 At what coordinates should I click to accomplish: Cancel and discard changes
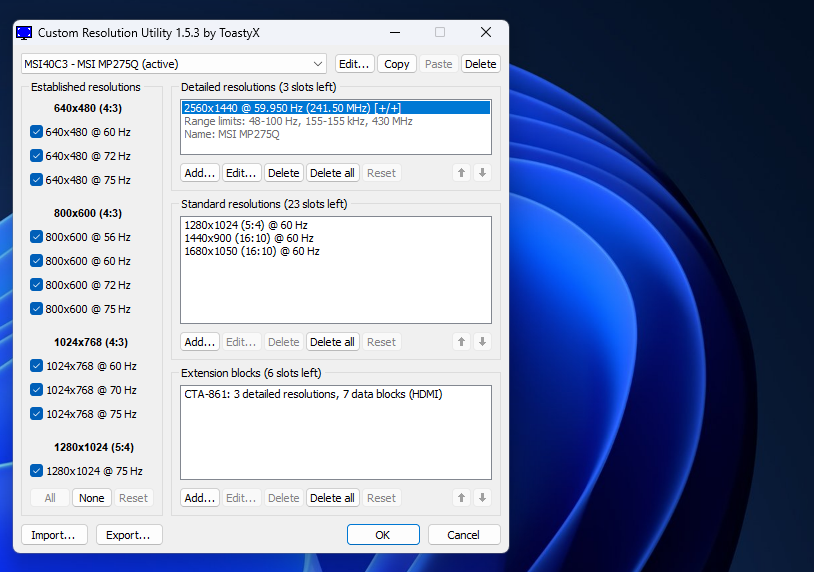click(464, 535)
